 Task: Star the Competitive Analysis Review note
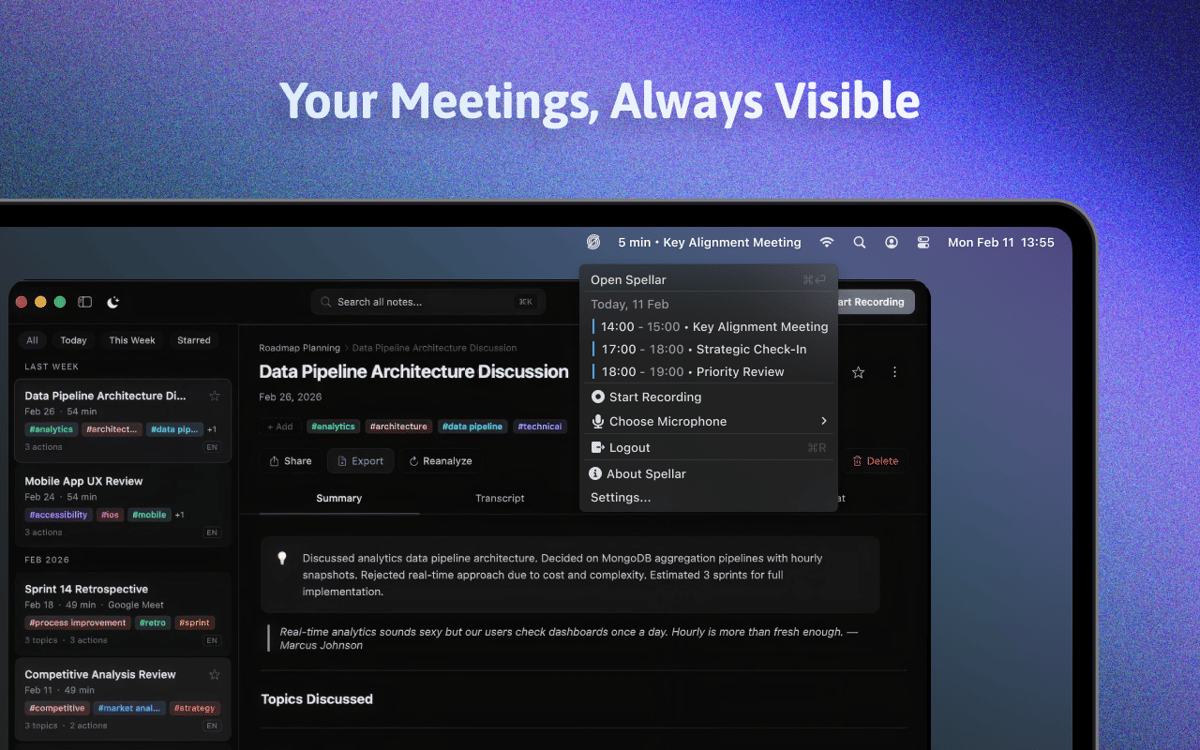click(x=214, y=675)
